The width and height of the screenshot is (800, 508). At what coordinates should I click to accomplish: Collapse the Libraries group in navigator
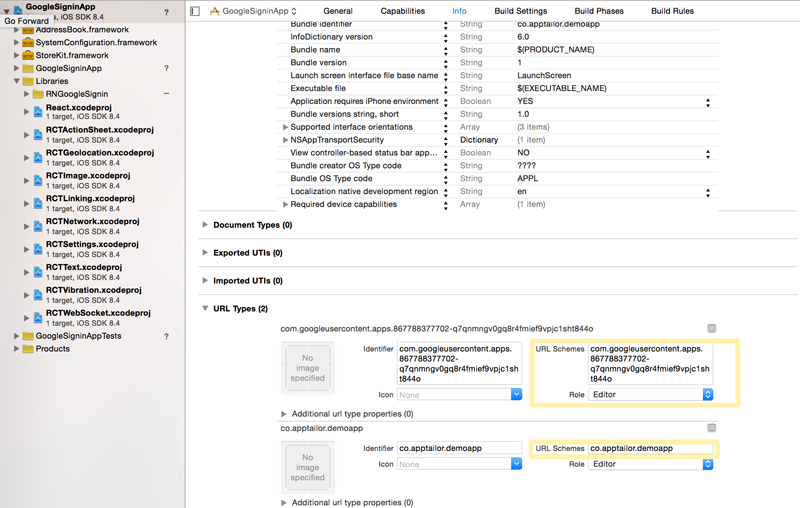(x=16, y=81)
